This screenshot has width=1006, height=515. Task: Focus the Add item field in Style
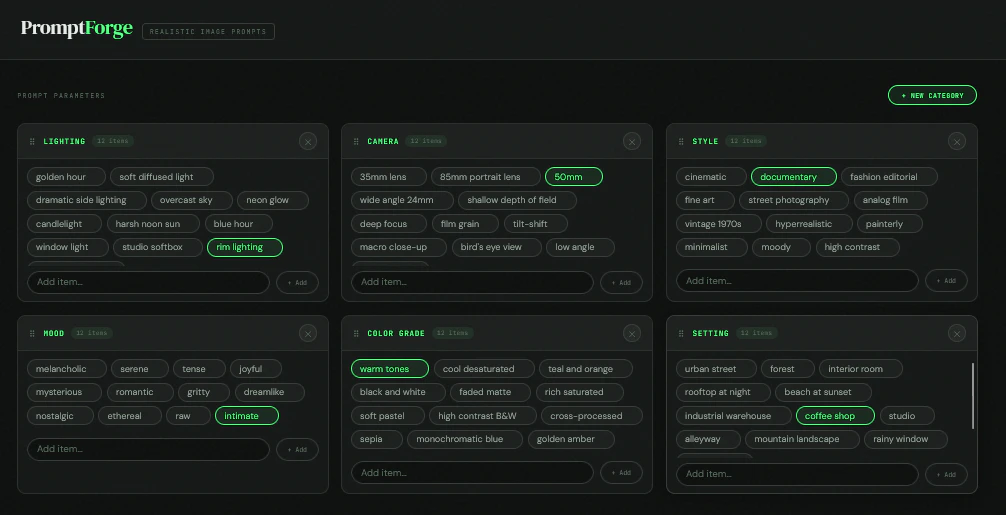pos(797,281)
